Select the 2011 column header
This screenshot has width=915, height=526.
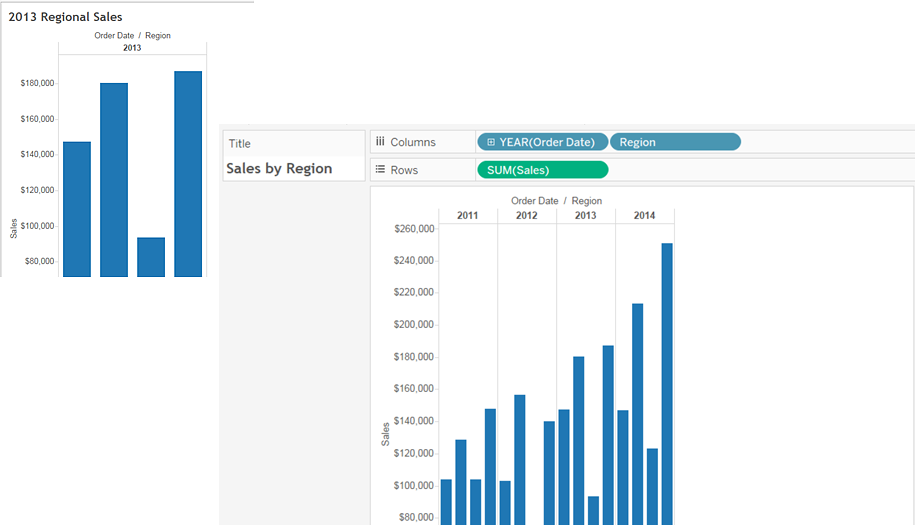[x=467, y=215]
